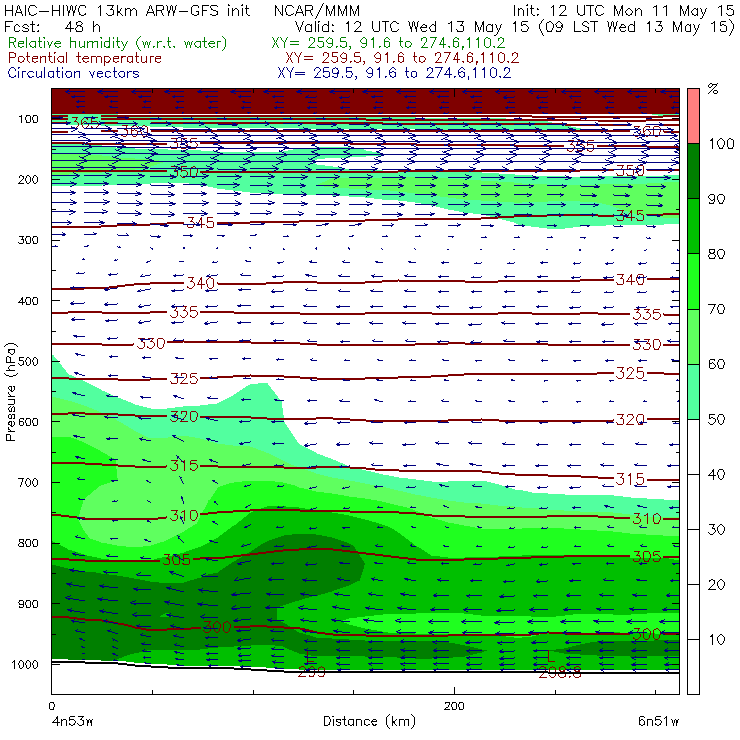Viewport: 740px width, 740px height.
Task: Click the pink above-100% color bar segment
Action: click(x=693, y=116)
